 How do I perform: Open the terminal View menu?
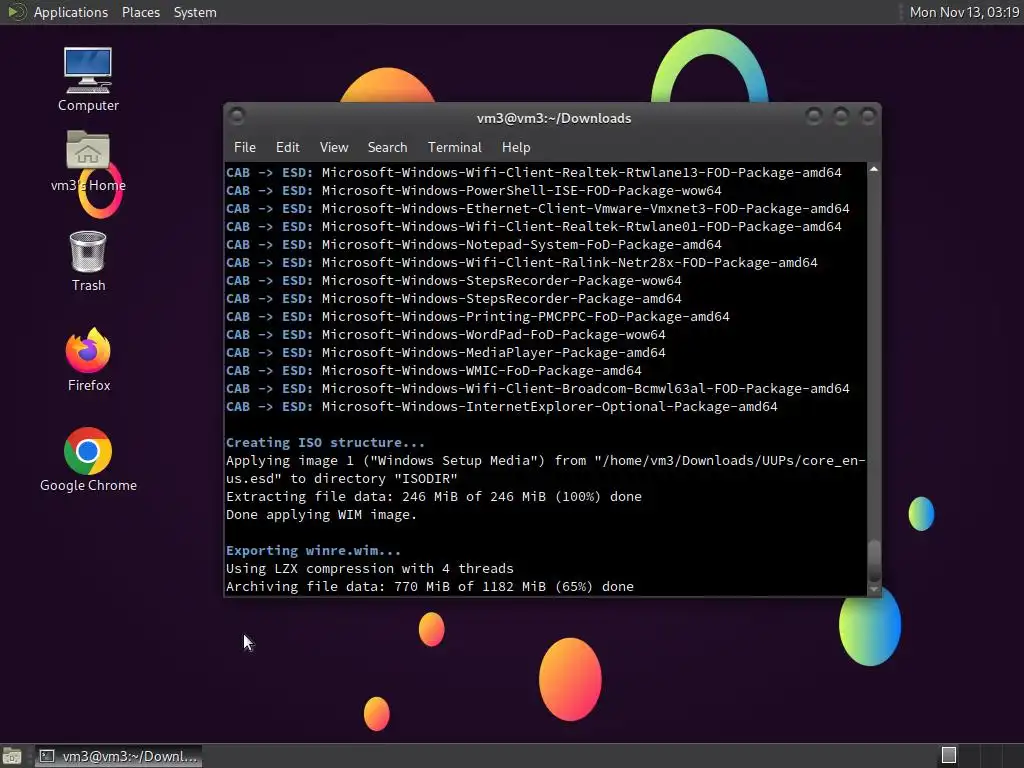[x=334, y=148]
